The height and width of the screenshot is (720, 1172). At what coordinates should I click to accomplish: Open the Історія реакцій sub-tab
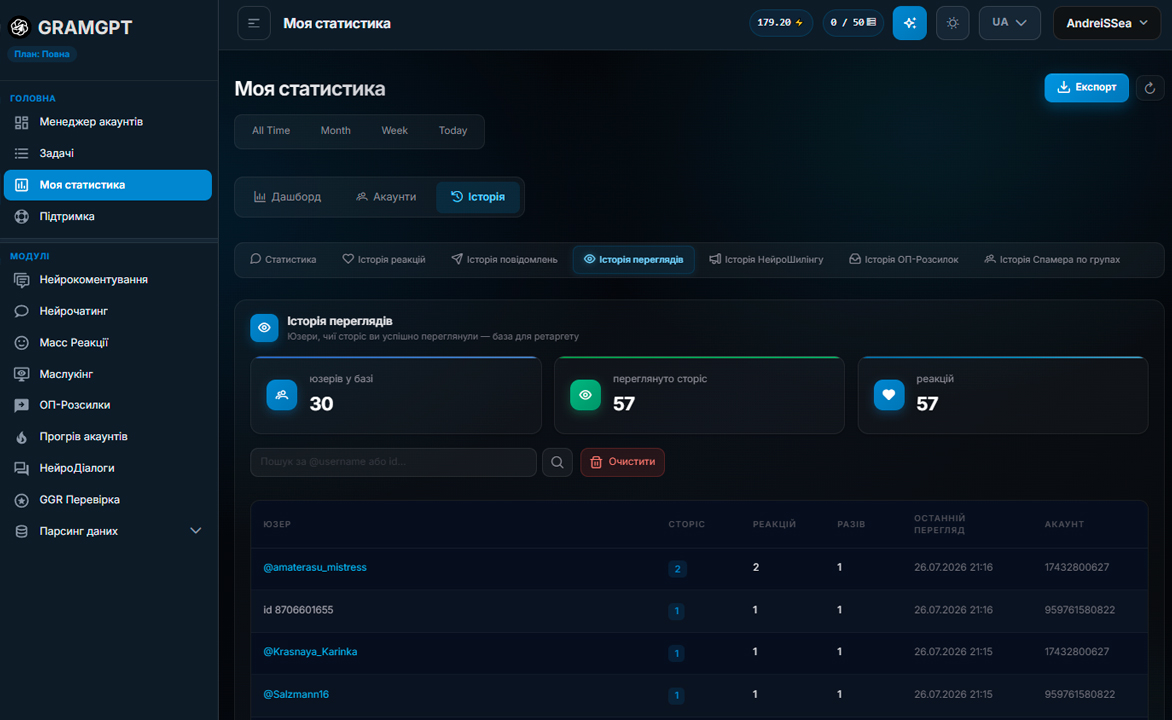tap(384, 259)
